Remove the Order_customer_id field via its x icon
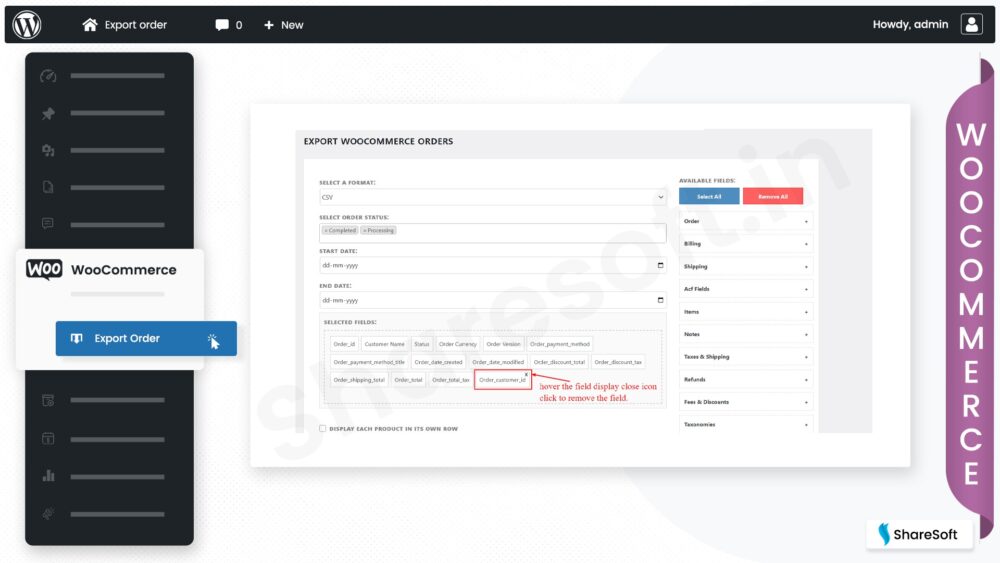1000x563 pixels. (526, 374)
